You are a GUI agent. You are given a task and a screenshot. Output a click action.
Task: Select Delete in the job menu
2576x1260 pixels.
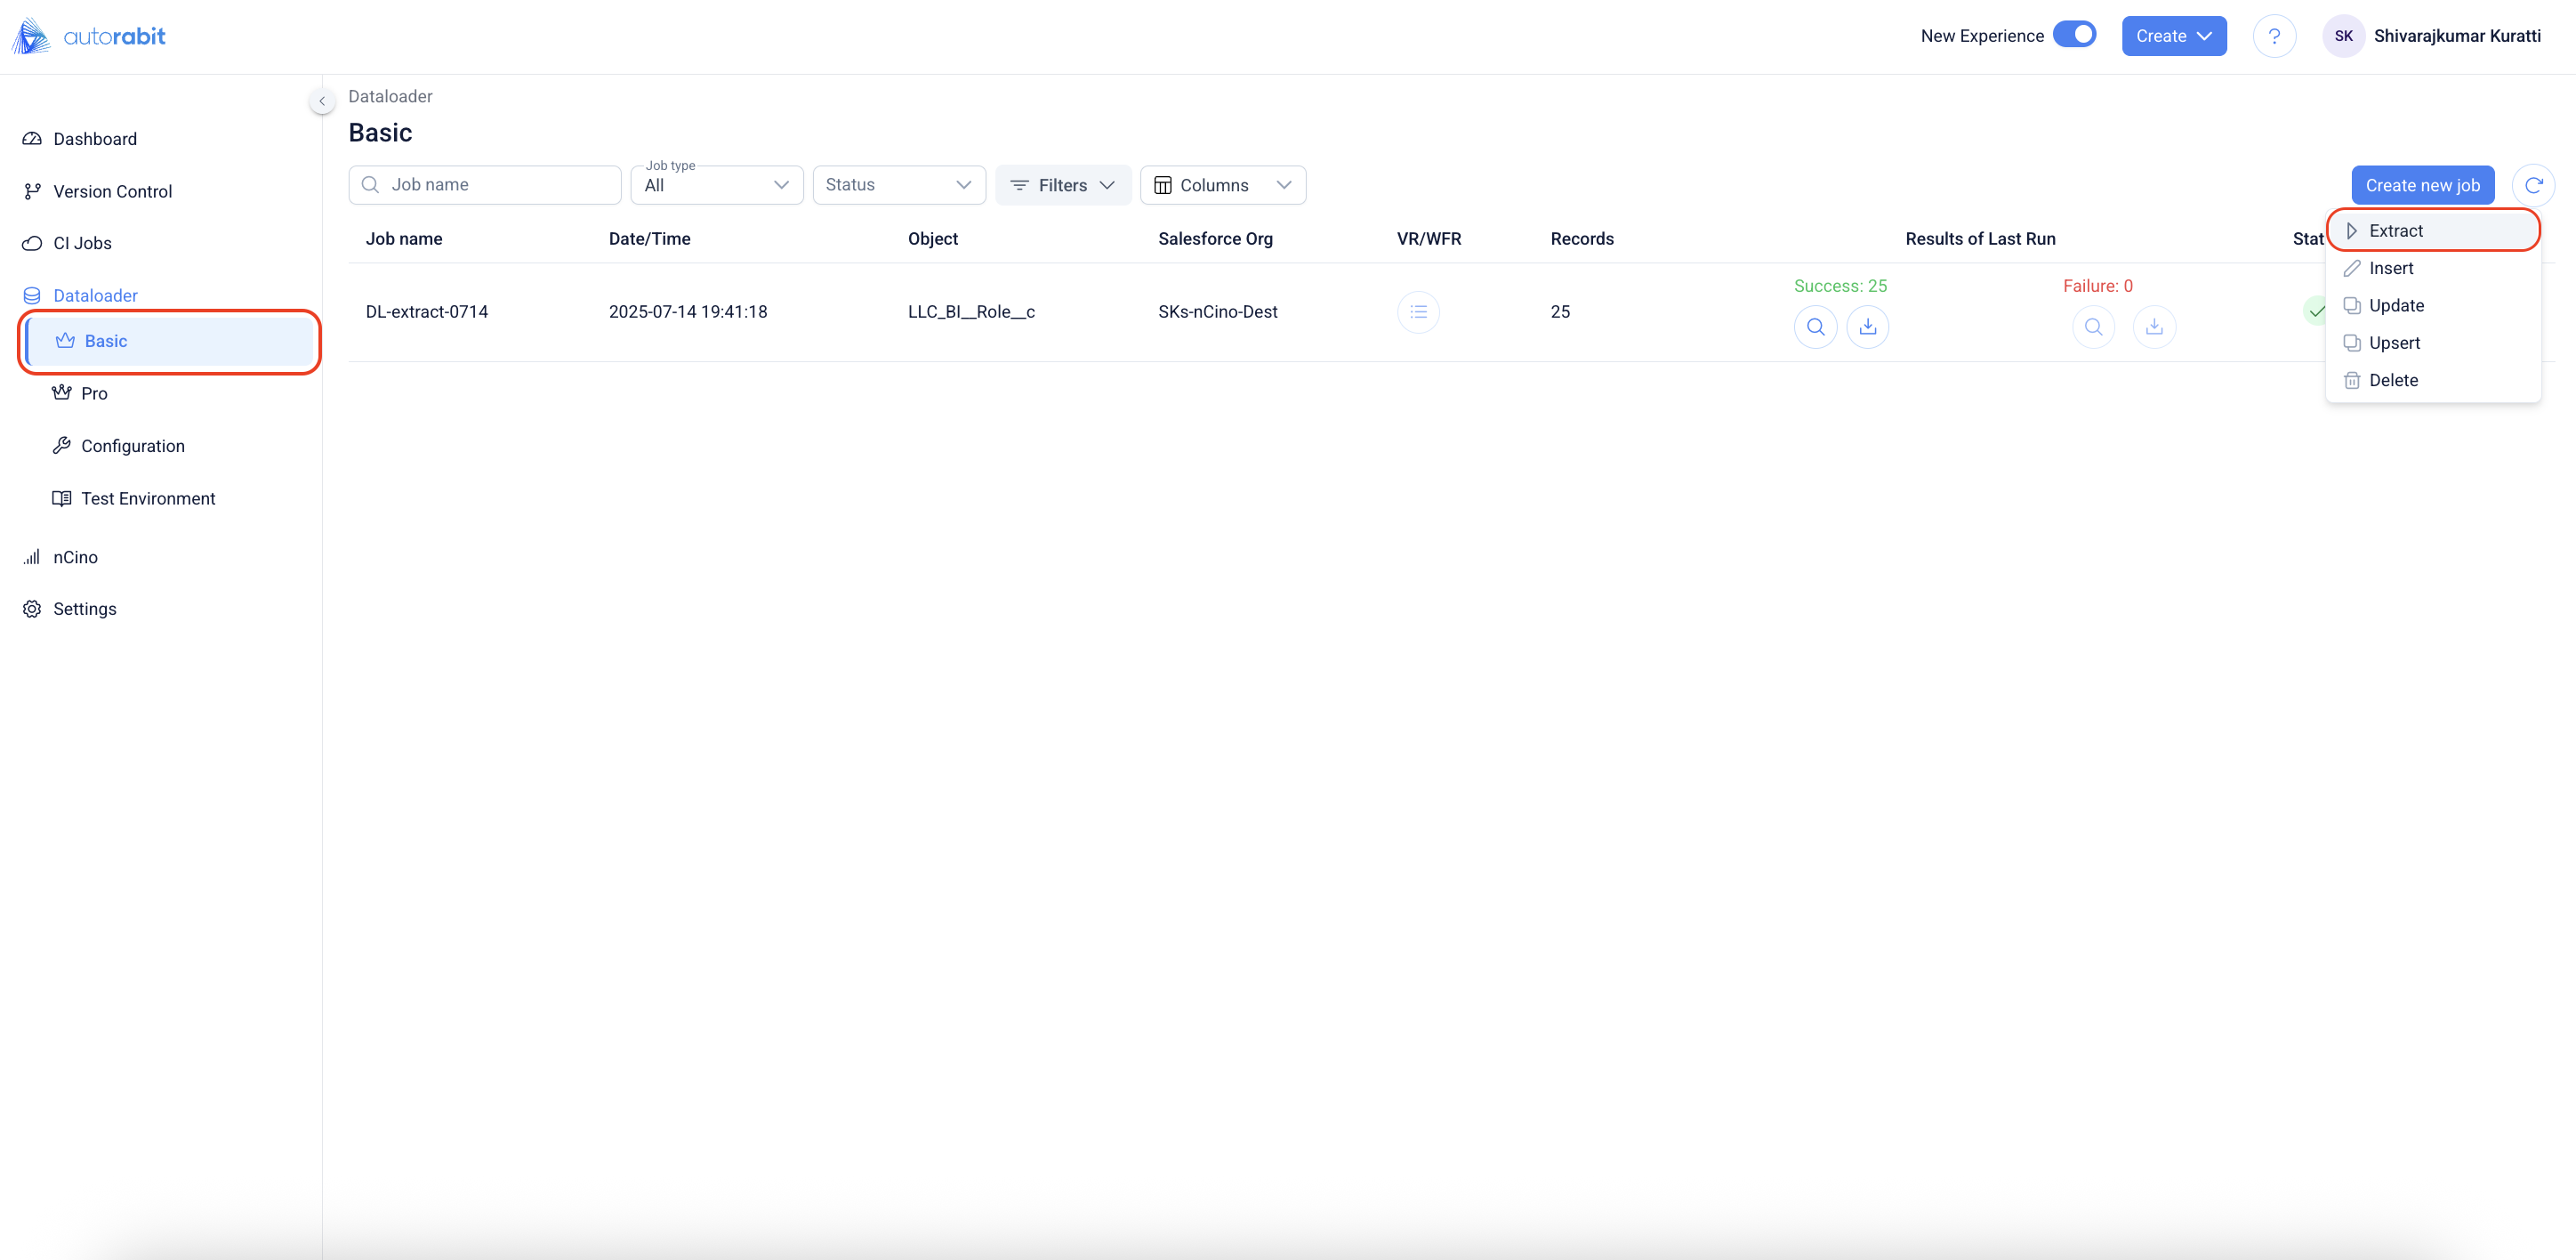[2393, 380]
